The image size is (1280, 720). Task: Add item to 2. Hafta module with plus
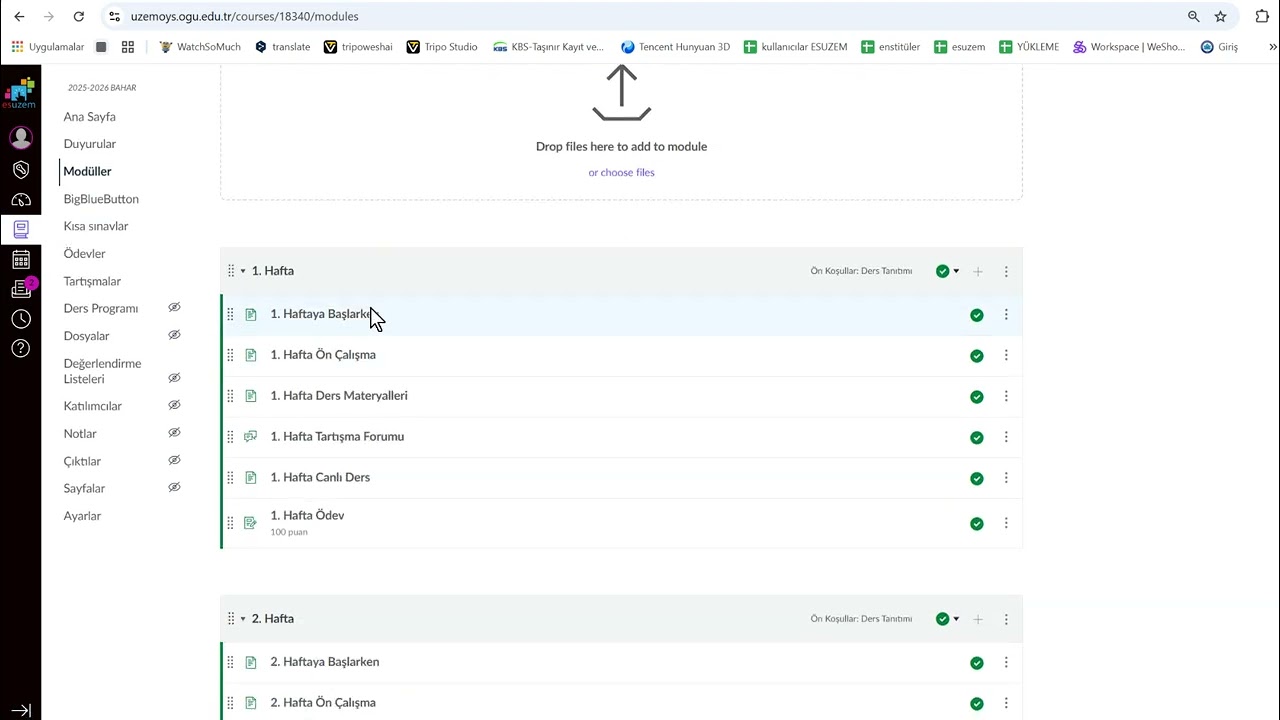(978, 619)
